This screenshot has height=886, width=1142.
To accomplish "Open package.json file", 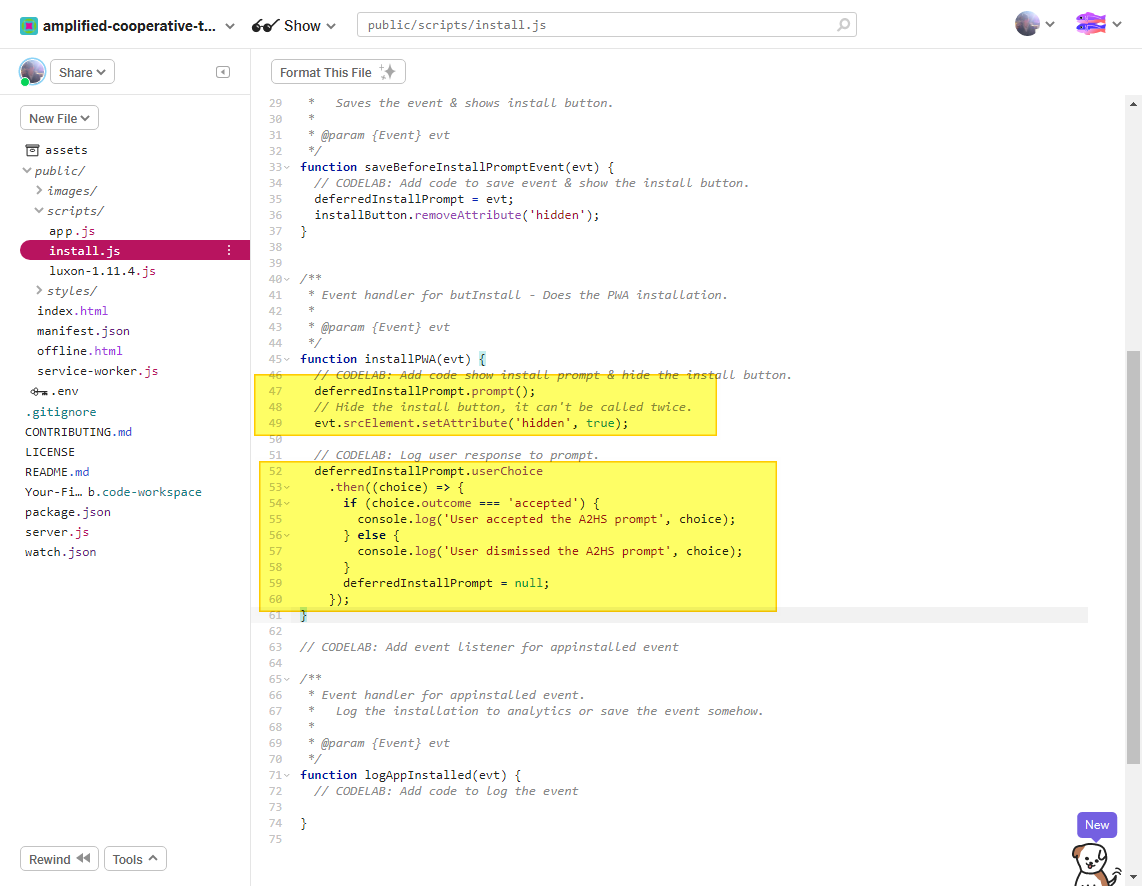I will coord(68,512).
